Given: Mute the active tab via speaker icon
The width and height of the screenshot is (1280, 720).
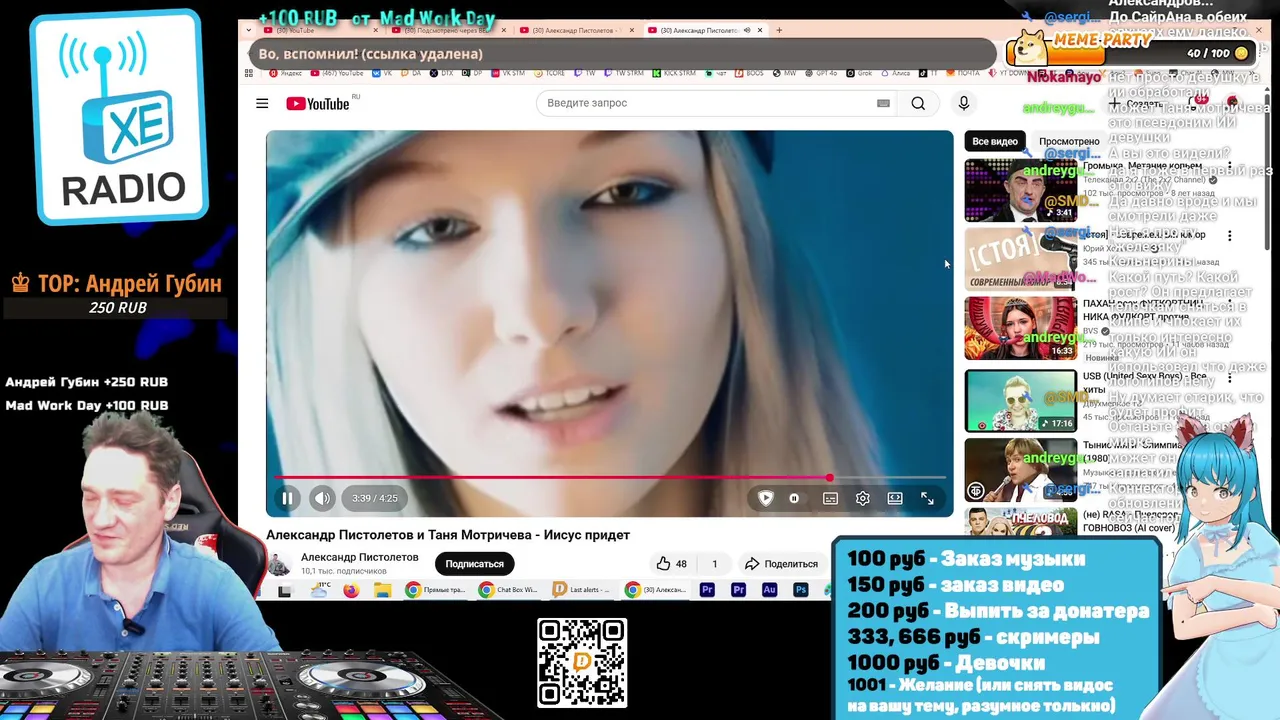Looking at the screenshot, I should pyautogui.click(x=747, y=30).
